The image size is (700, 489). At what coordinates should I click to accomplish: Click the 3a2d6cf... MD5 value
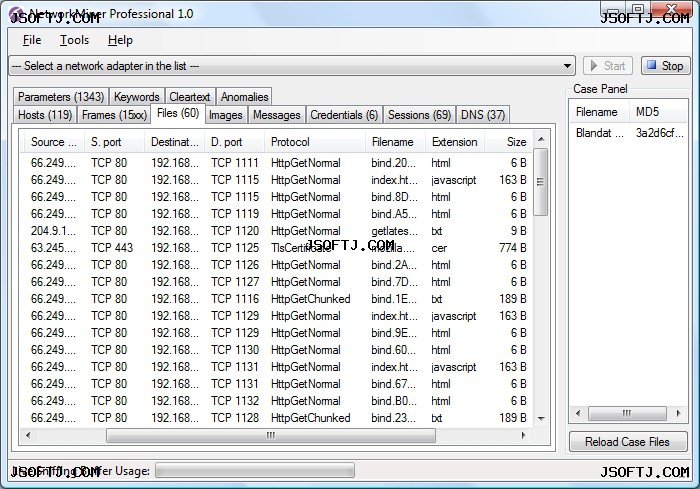point(659,133)
